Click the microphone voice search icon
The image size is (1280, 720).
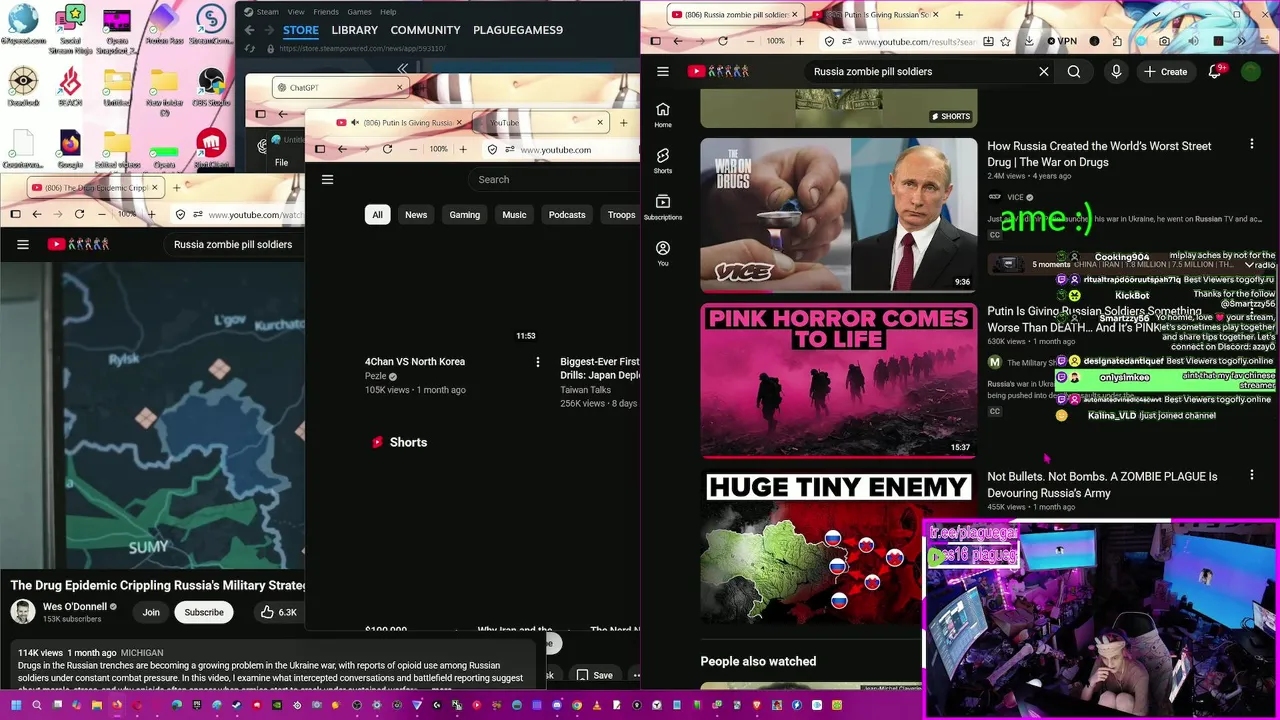coord(1116,71)
